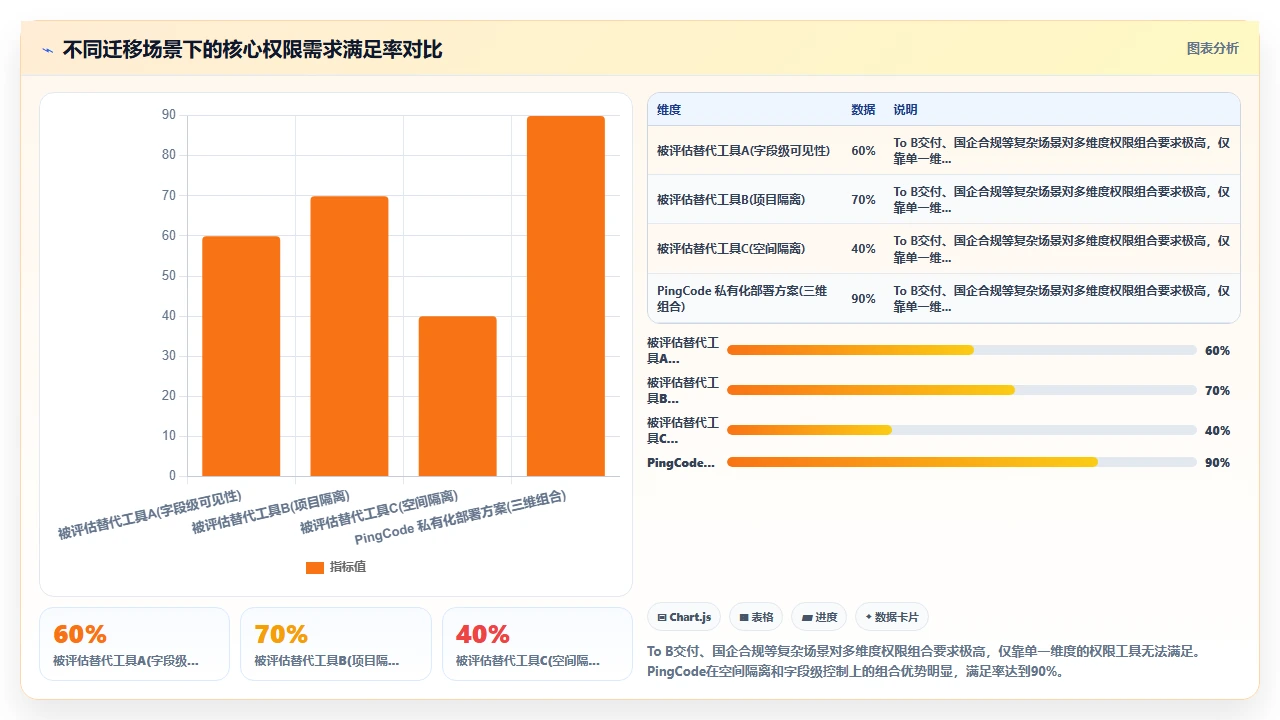Click the 数据 column header

(x=863, y=110)
